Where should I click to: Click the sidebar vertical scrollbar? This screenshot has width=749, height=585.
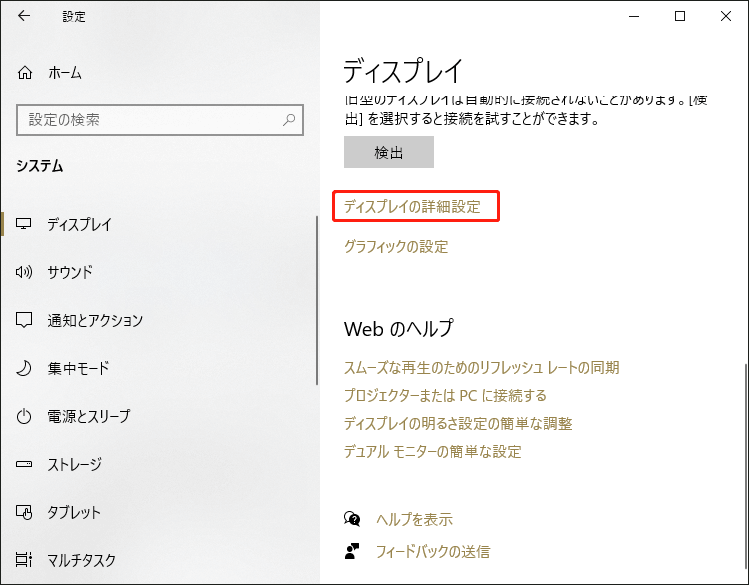(x=317, y=300)
